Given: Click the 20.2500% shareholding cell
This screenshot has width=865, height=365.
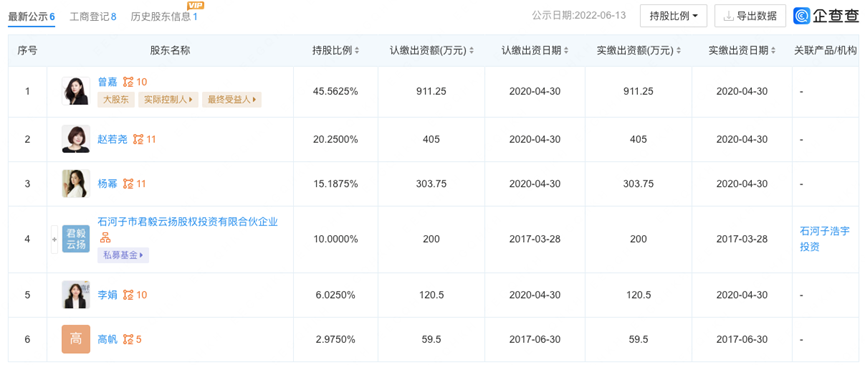Looking at the screenshot, I should 335,139.
